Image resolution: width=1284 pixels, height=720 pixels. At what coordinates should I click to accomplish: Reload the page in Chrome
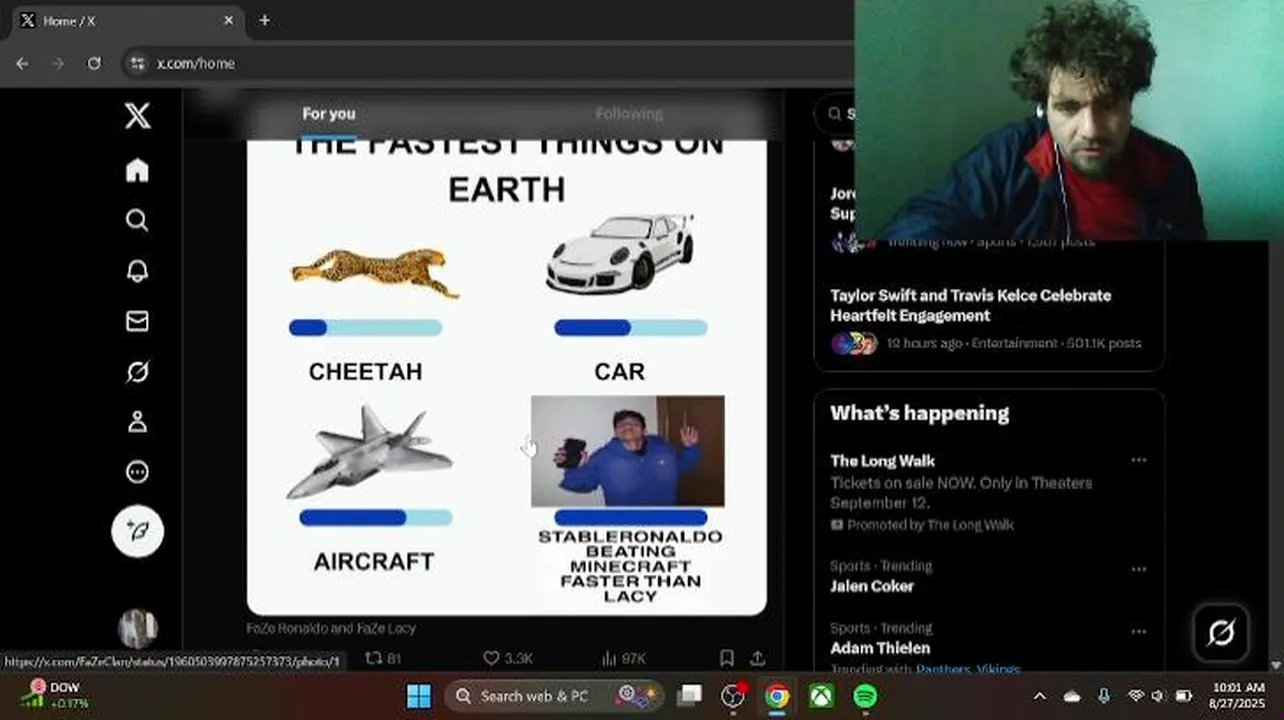pos(94,63)
